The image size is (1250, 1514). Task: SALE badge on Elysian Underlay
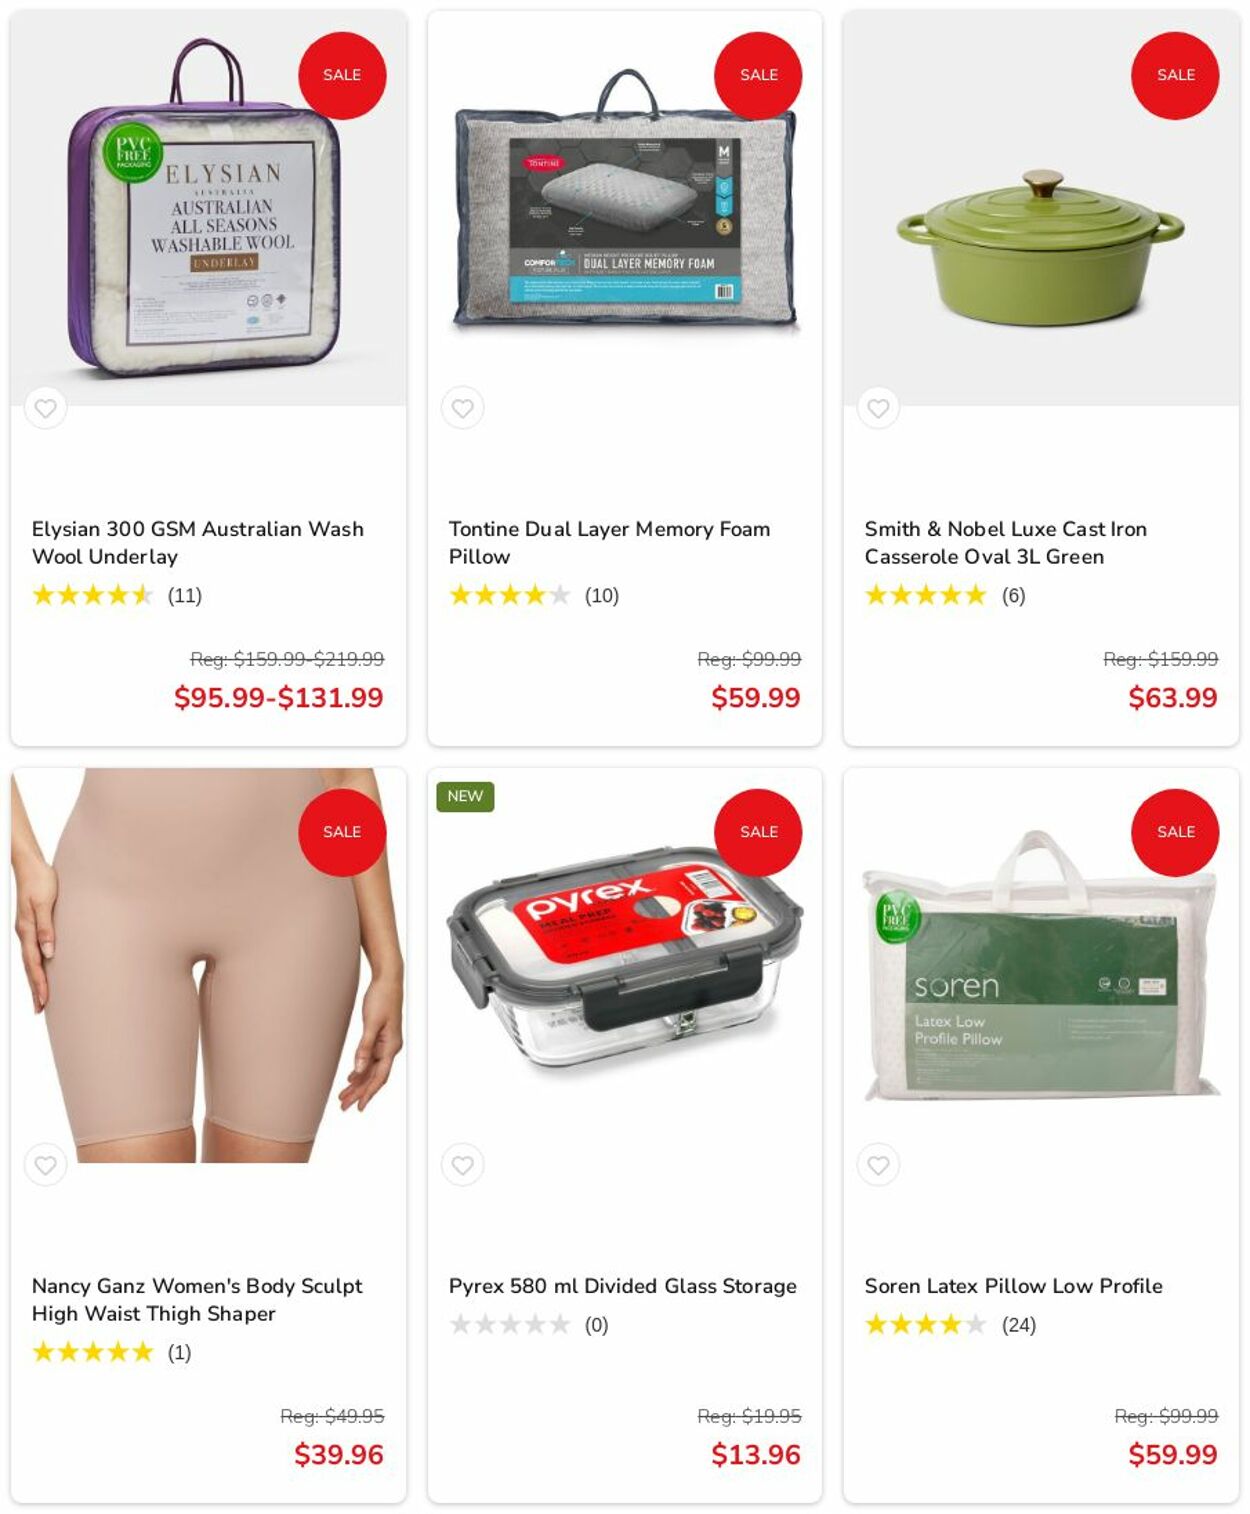342,75
